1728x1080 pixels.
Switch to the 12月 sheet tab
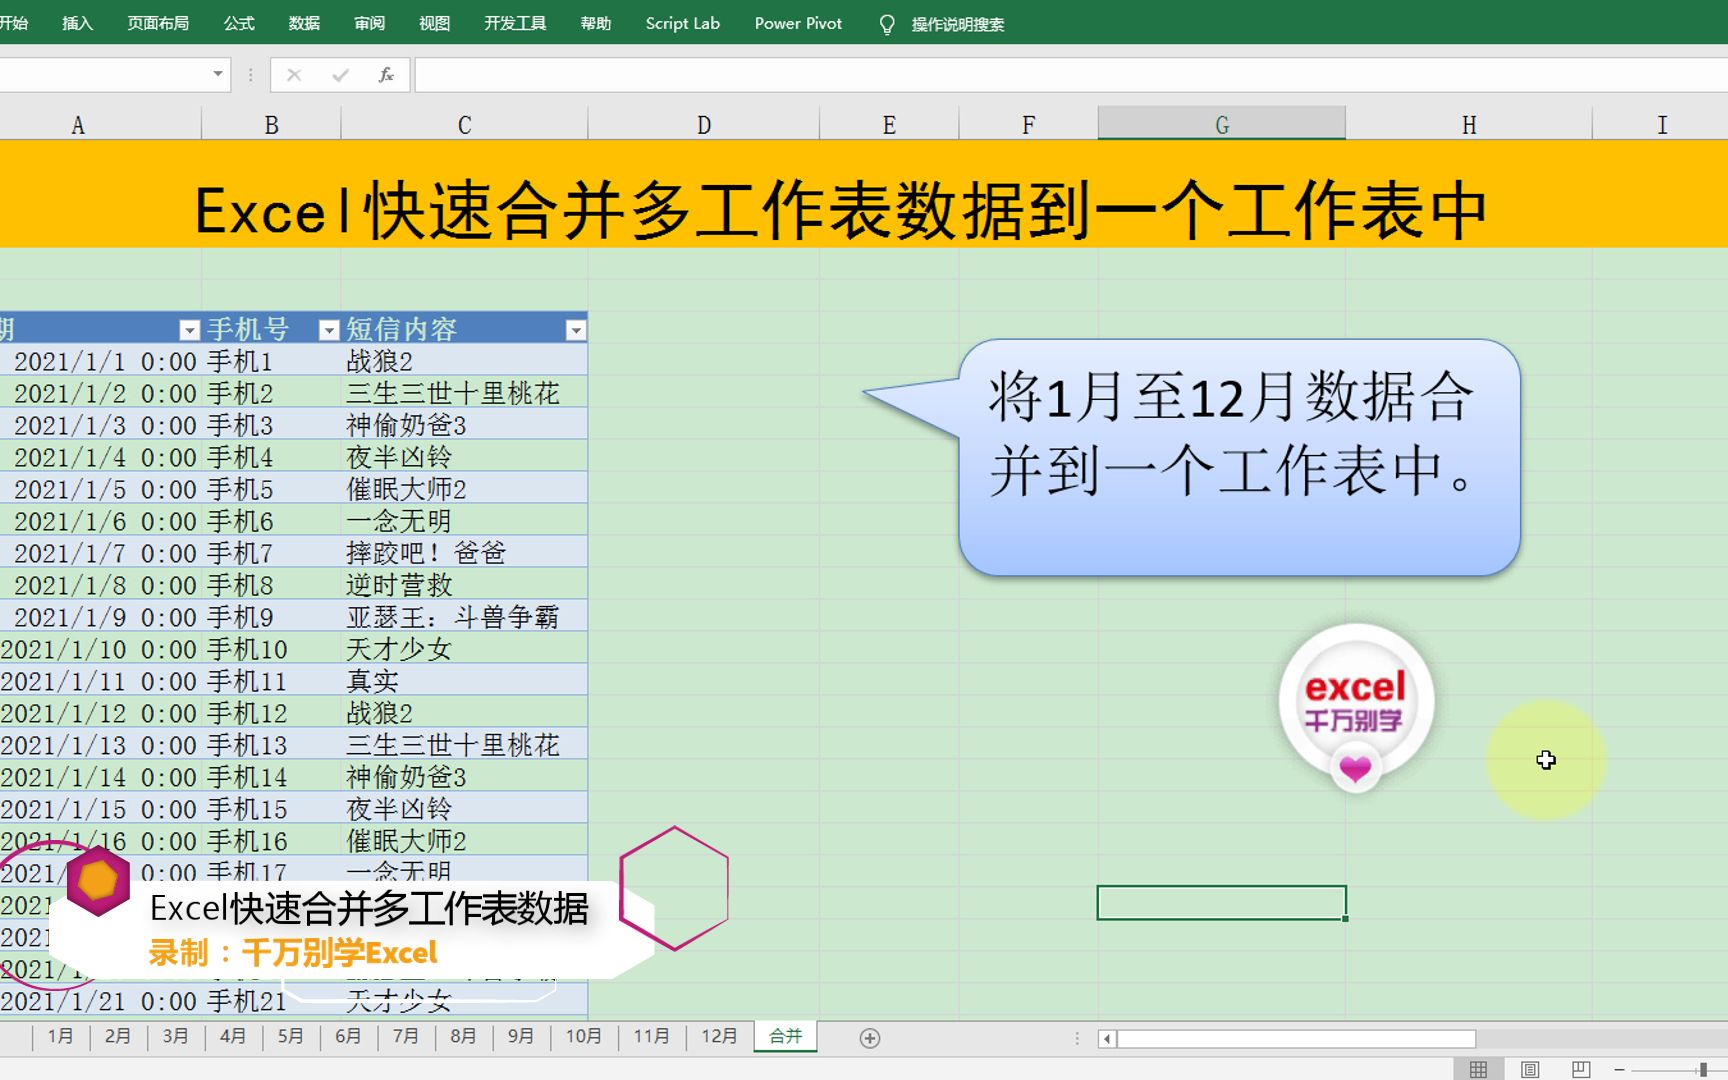tap(719, 1036)
